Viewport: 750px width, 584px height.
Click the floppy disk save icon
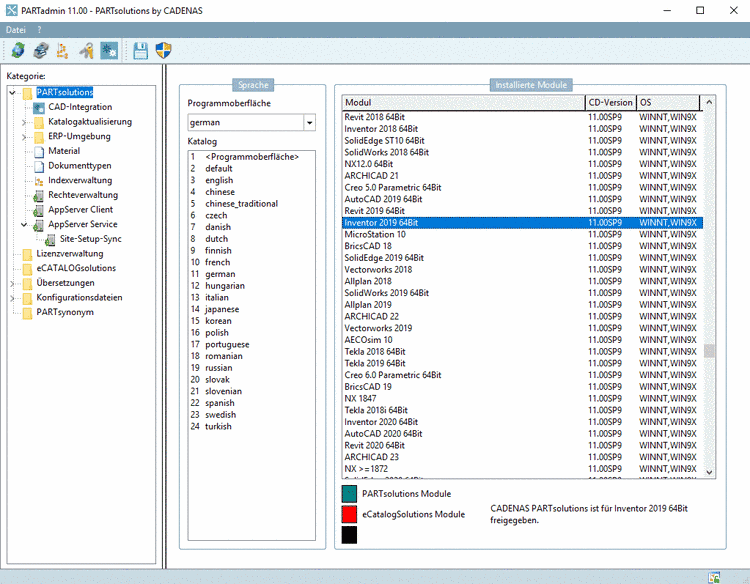click(x=141, y=50)
